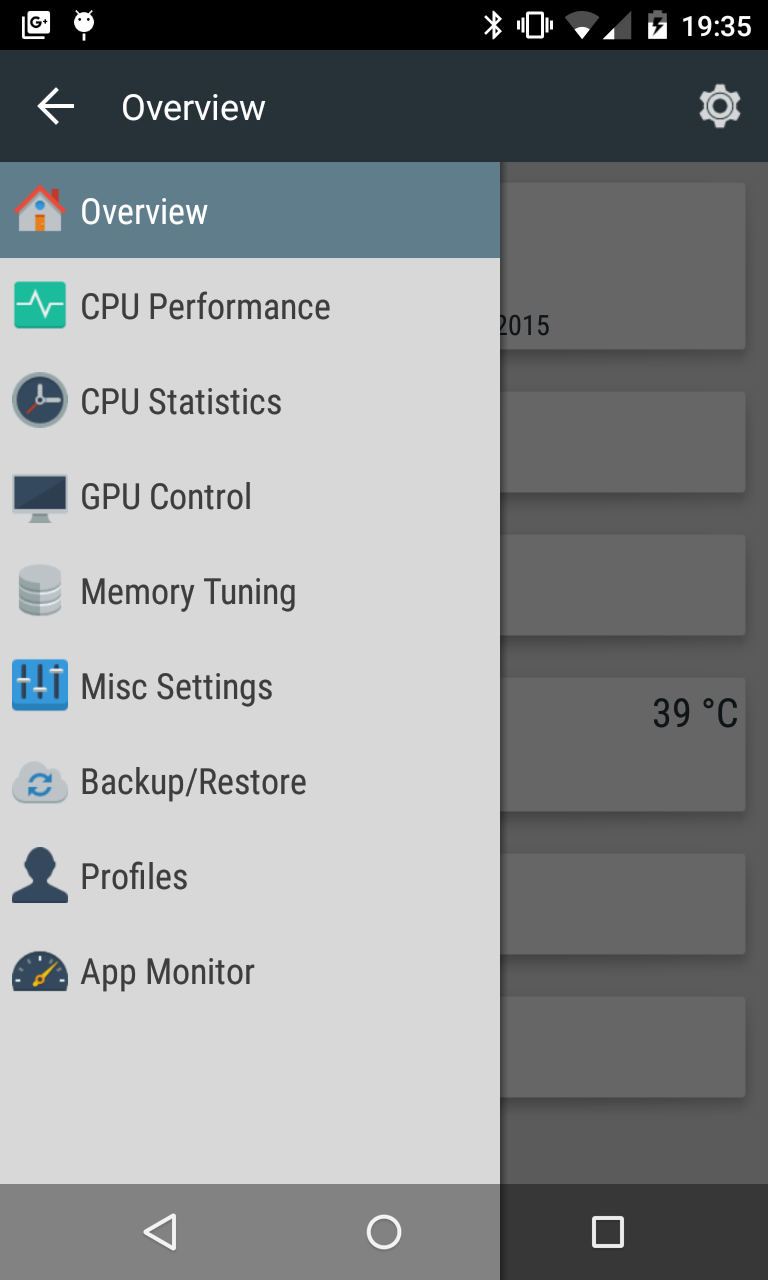Tap the CPU Performance pulse icon

[40, 305]
